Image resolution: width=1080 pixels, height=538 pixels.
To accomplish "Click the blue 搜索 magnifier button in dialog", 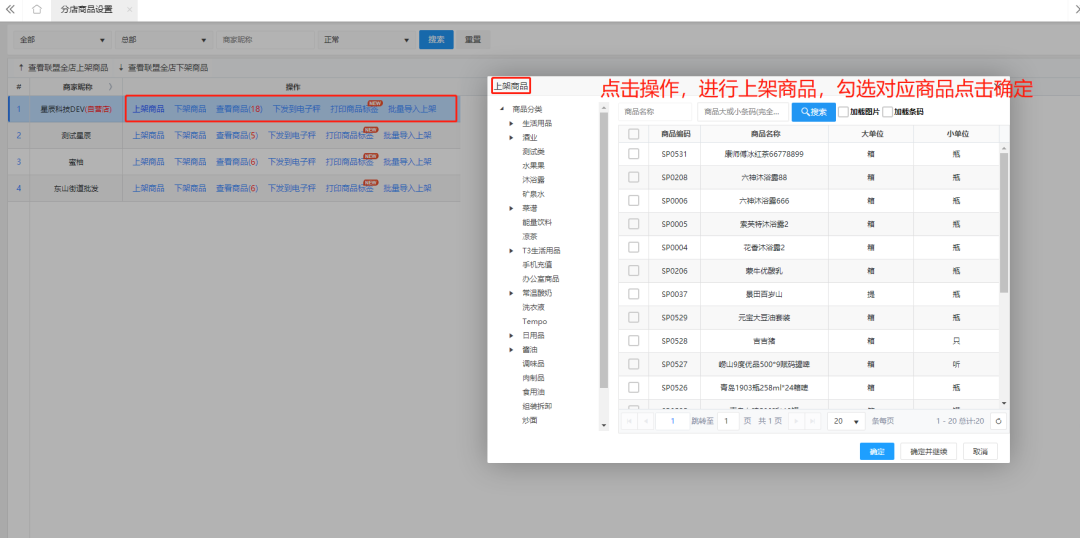I will [812, 112].
